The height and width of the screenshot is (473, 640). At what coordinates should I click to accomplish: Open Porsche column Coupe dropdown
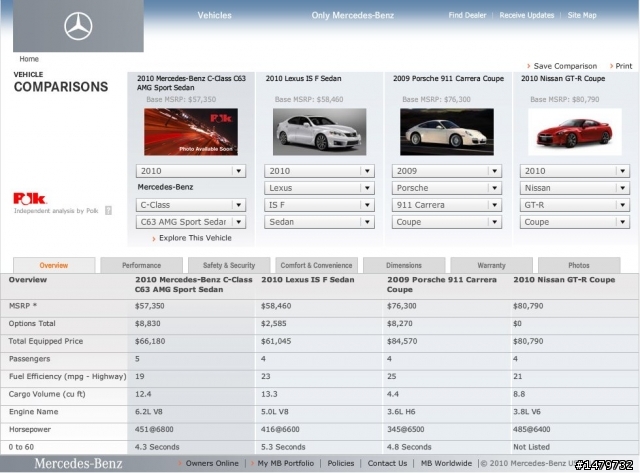coord(447,222)
